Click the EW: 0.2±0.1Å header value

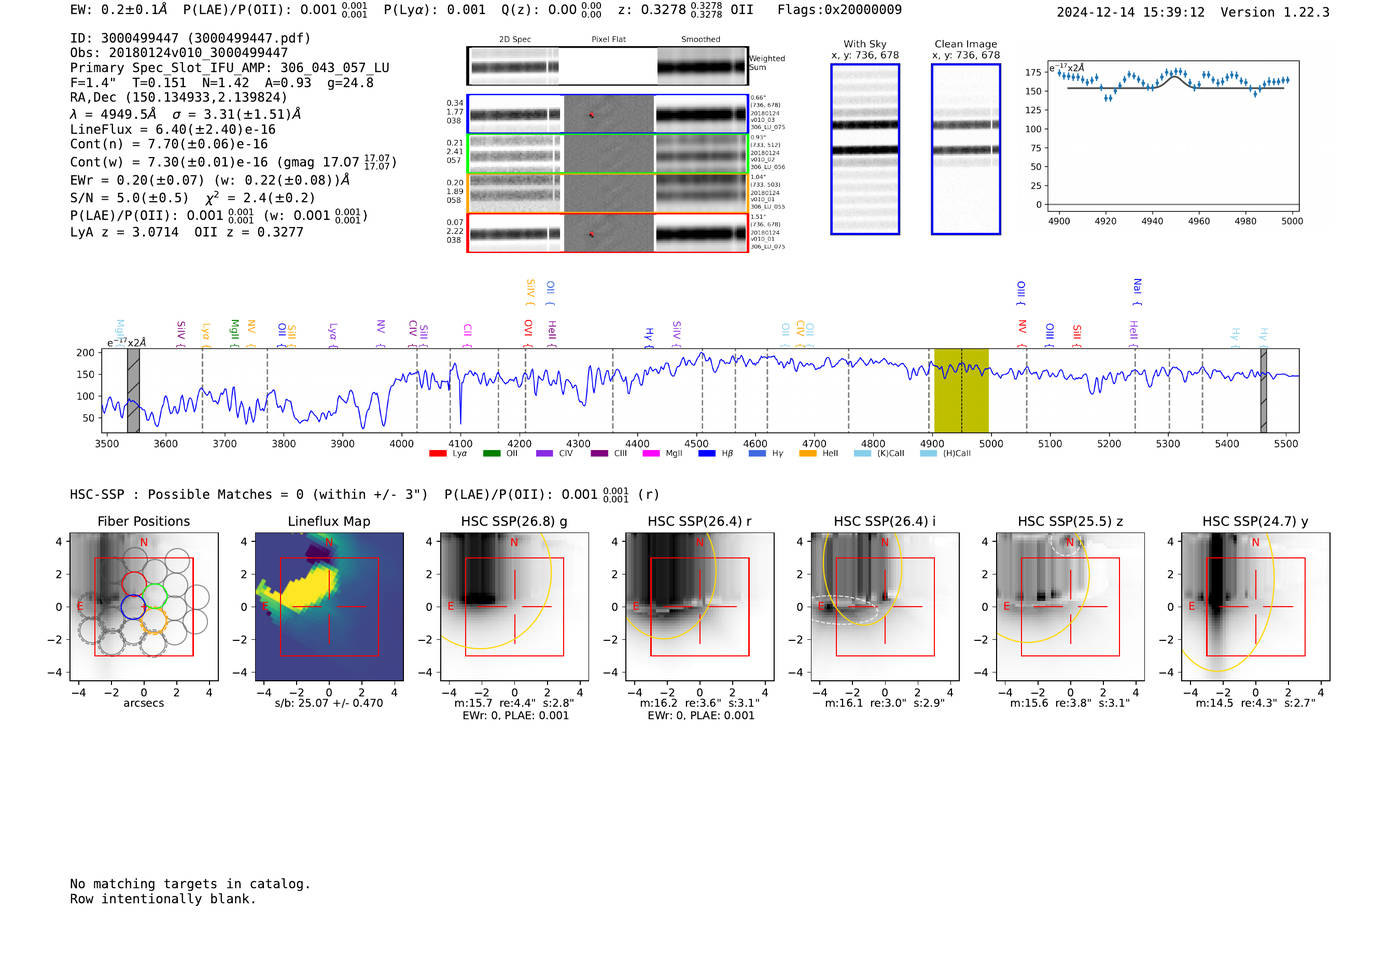[x=119, y=10]
